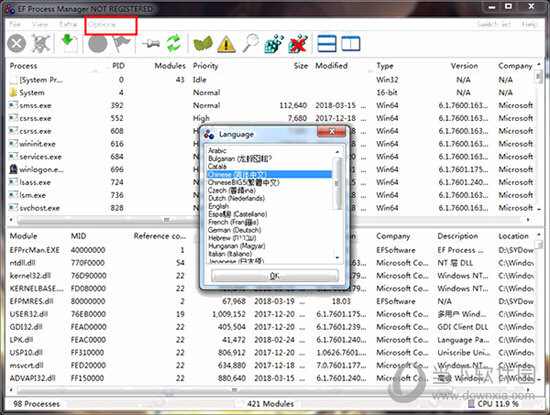550x415 pixels.
Task: Sort modules by MID column
Action: click(x=78, y=236)
